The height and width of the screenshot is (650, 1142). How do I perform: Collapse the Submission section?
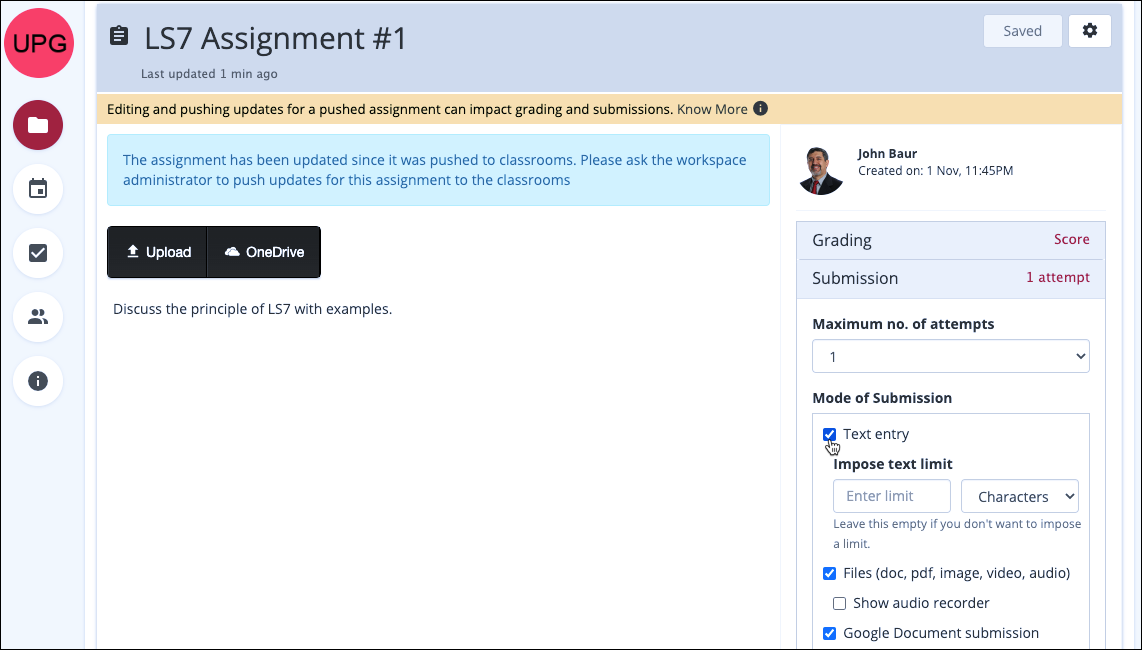950,278
